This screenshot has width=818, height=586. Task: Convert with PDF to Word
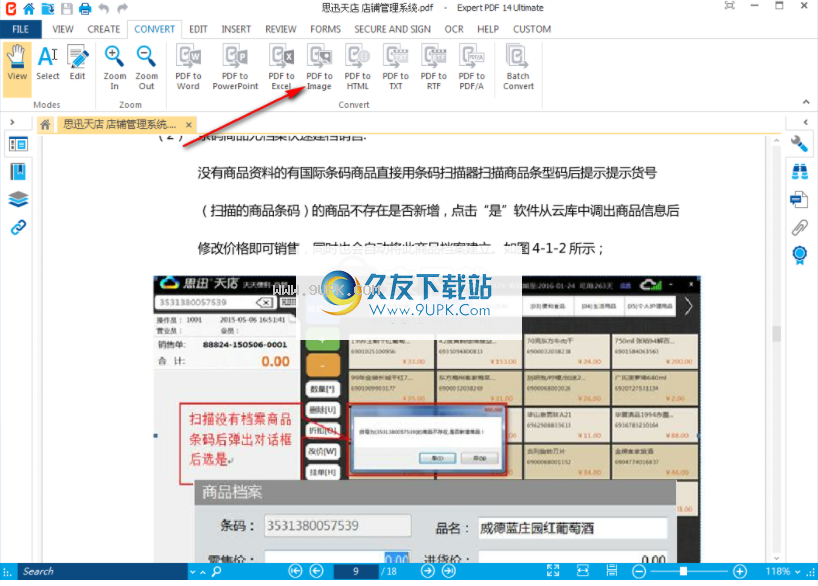pyautogui.click(x=188, y=68)
